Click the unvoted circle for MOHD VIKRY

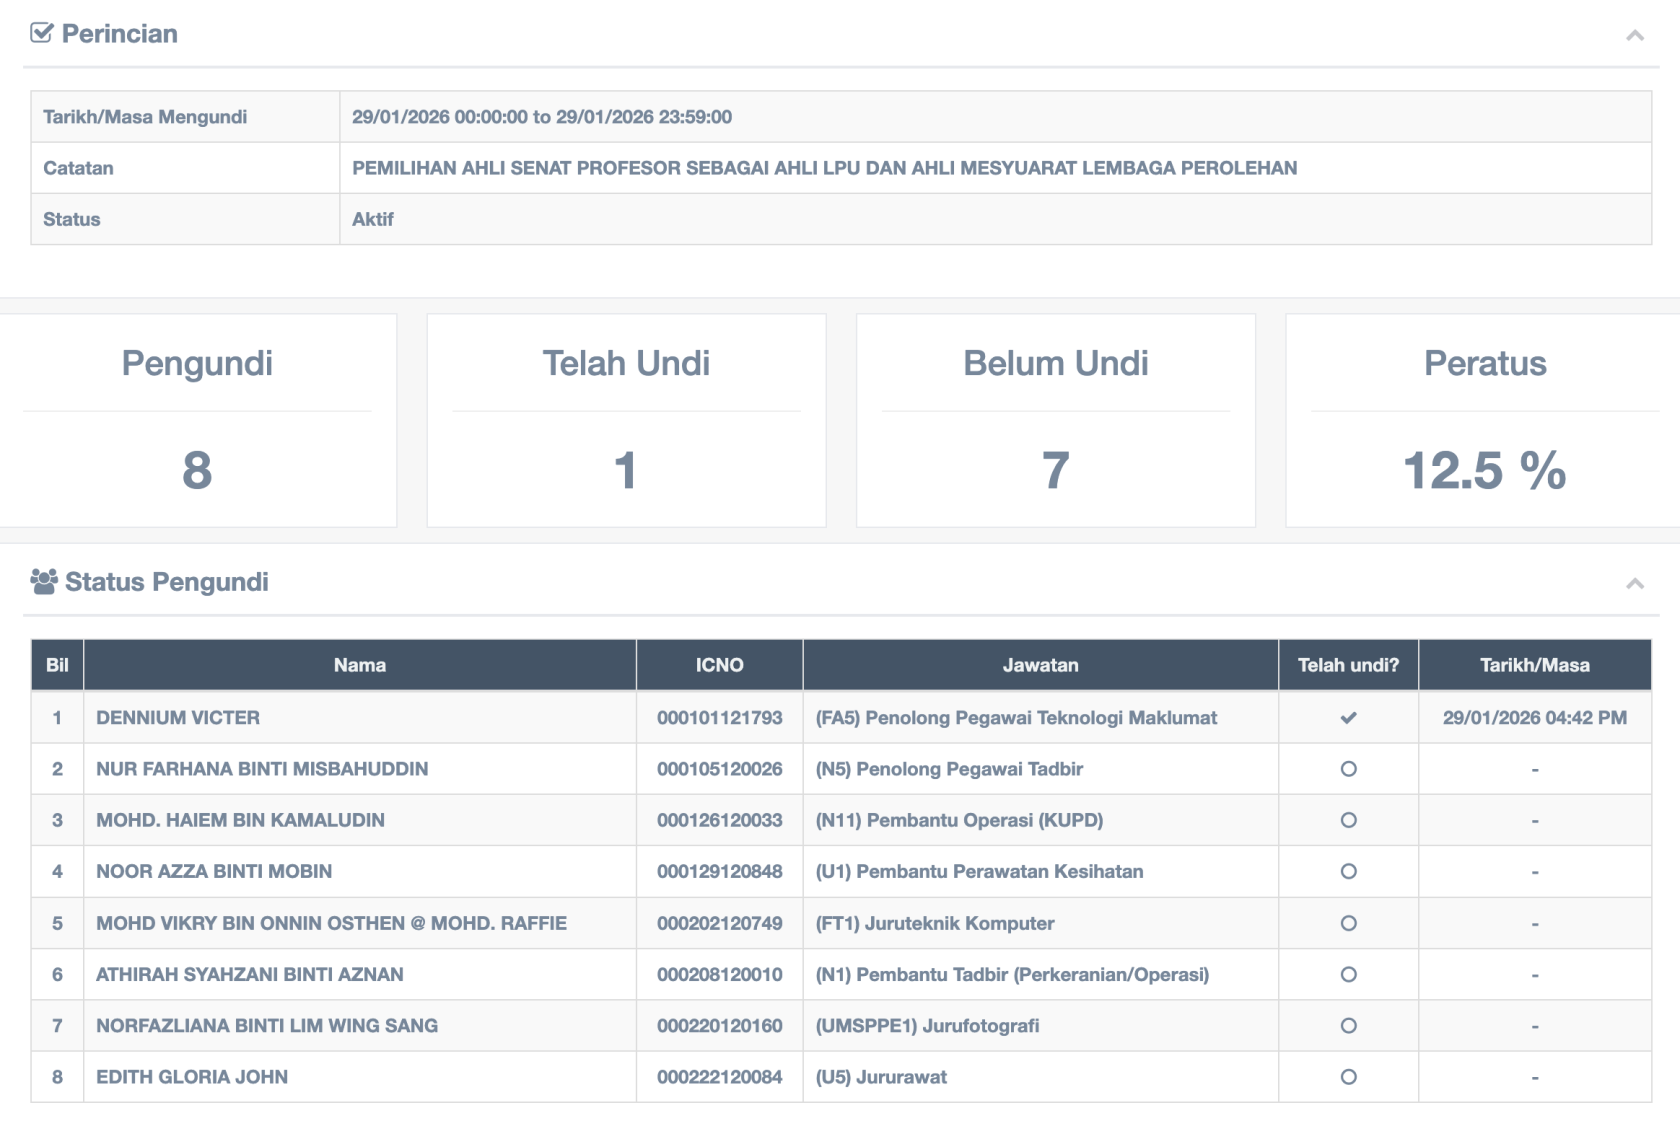[x=1348, y=923]
